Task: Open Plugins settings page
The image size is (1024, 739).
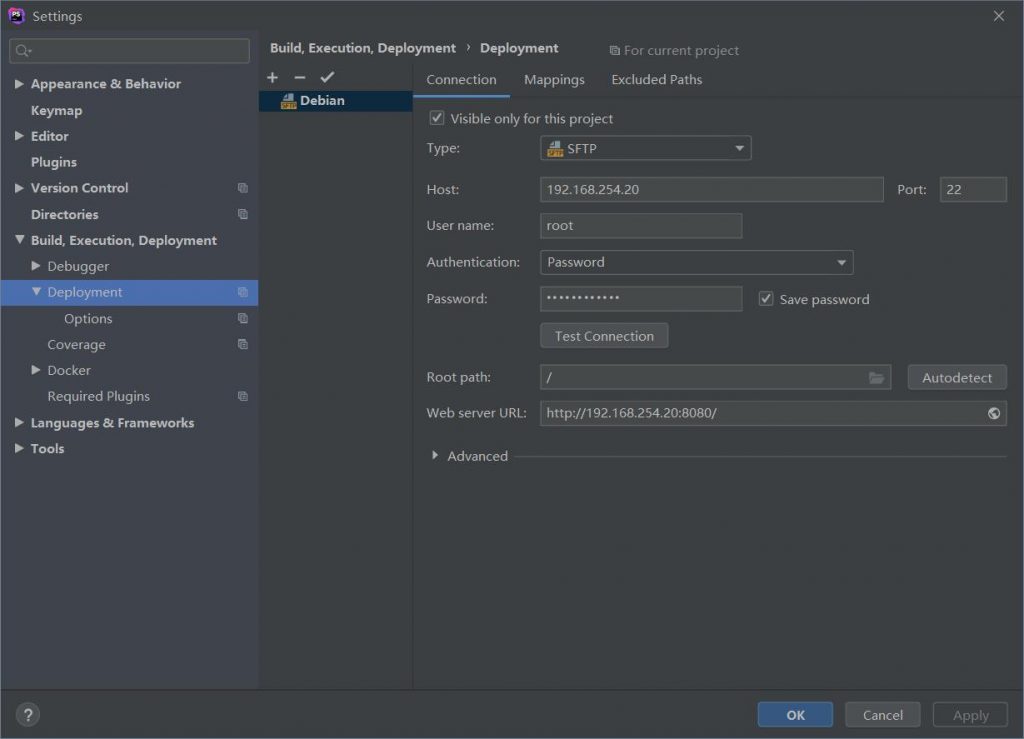Action: click(54, 162)
